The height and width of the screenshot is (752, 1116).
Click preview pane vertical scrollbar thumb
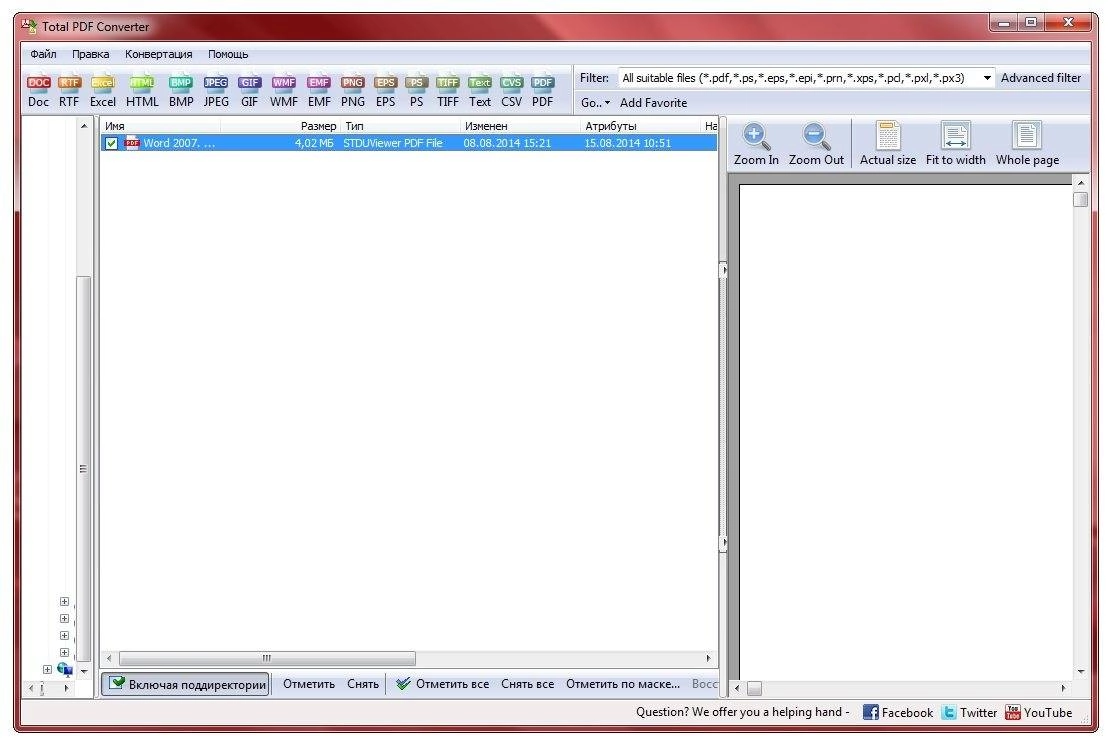point(1080,199)
